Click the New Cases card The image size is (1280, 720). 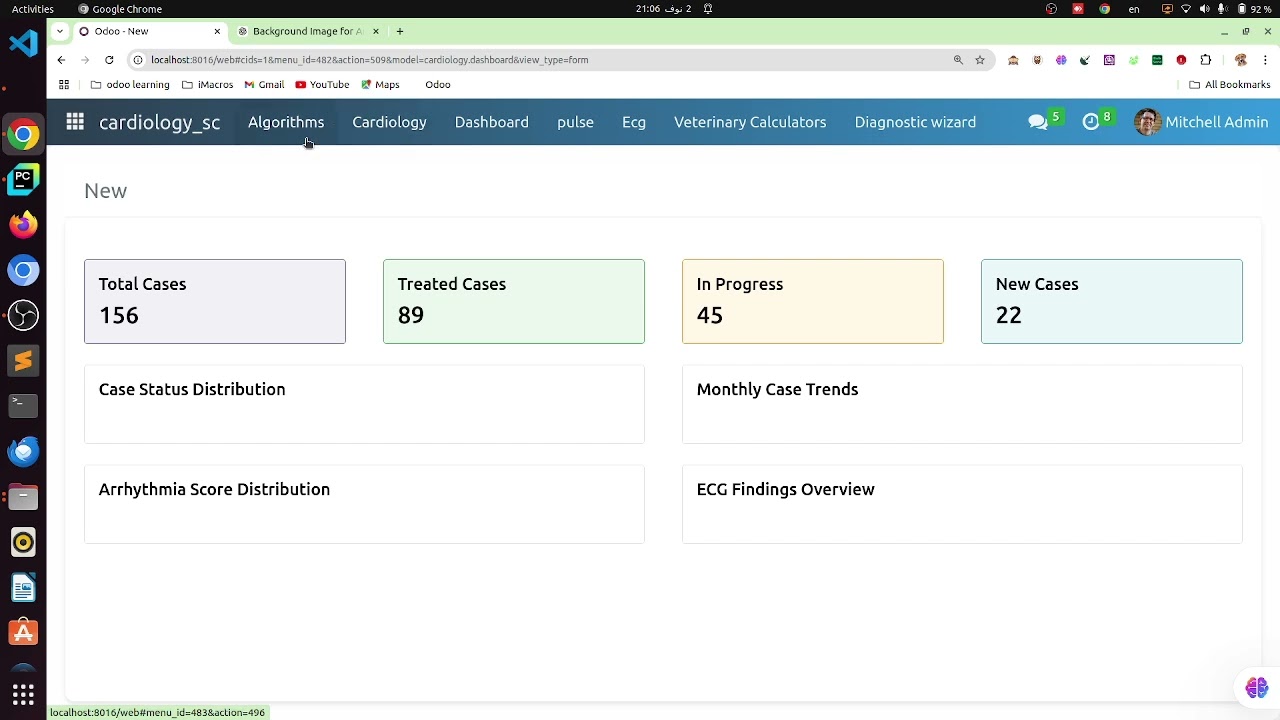click(x=1112, y=301)
